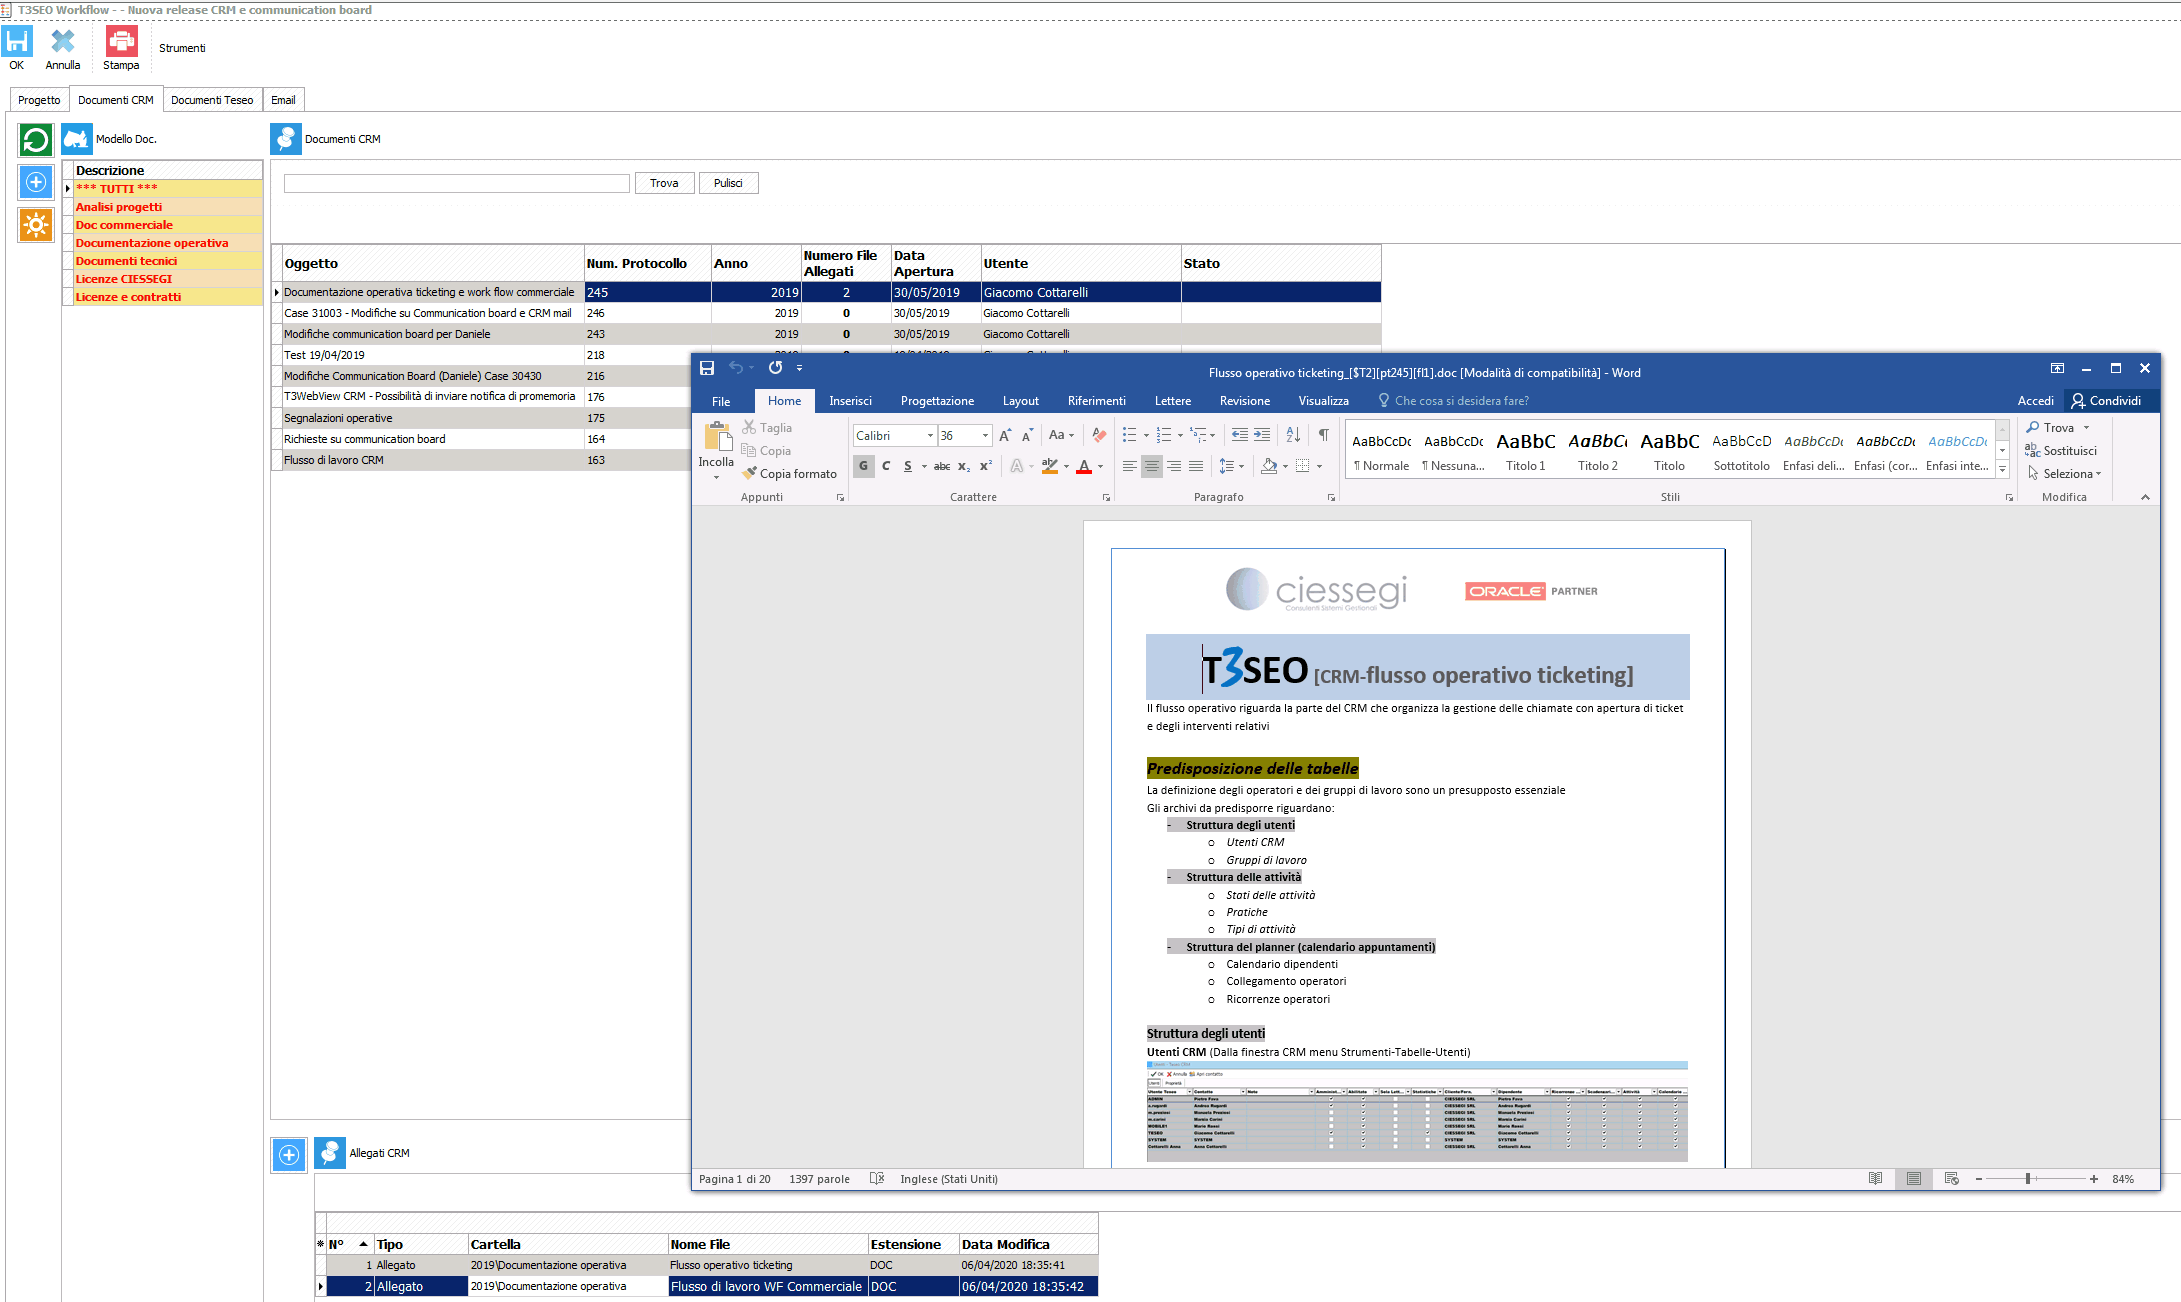Switch to the Email tab in T3SEO
Image resolution: width=2181 pixels, height=1302 pixels.
coord(283,100)
